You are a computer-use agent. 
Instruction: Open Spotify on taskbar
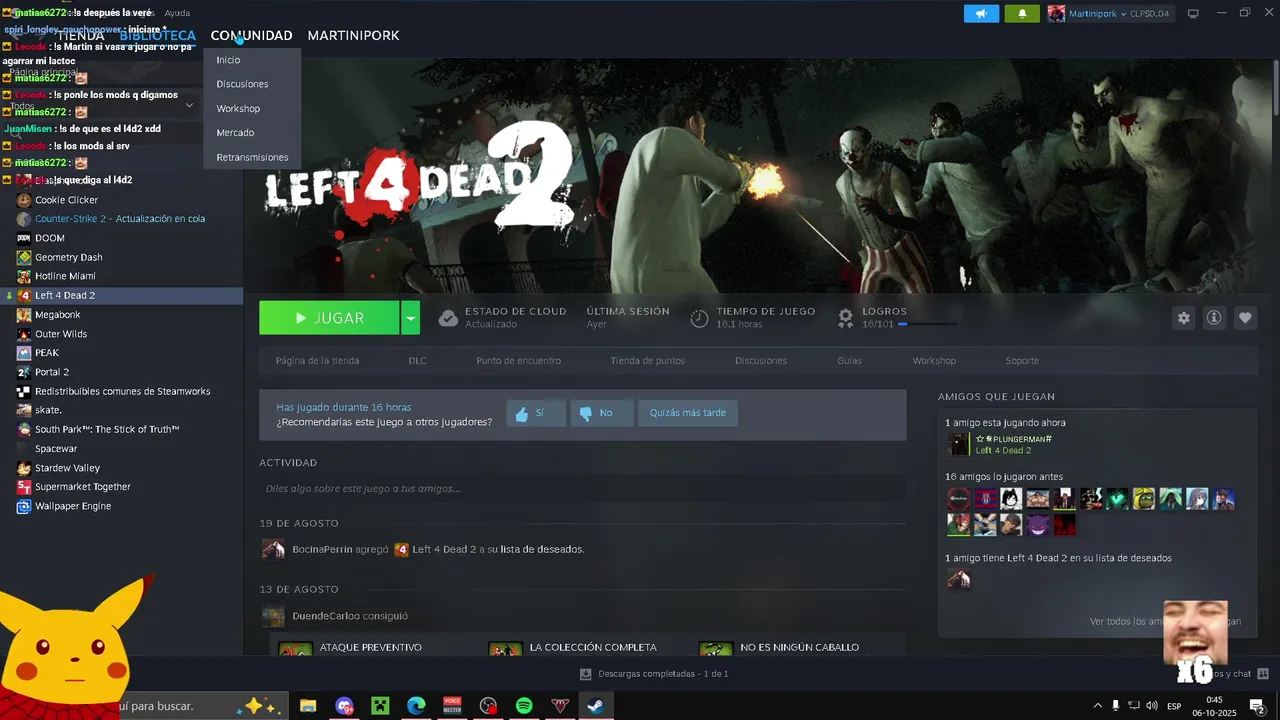point(524,706)
